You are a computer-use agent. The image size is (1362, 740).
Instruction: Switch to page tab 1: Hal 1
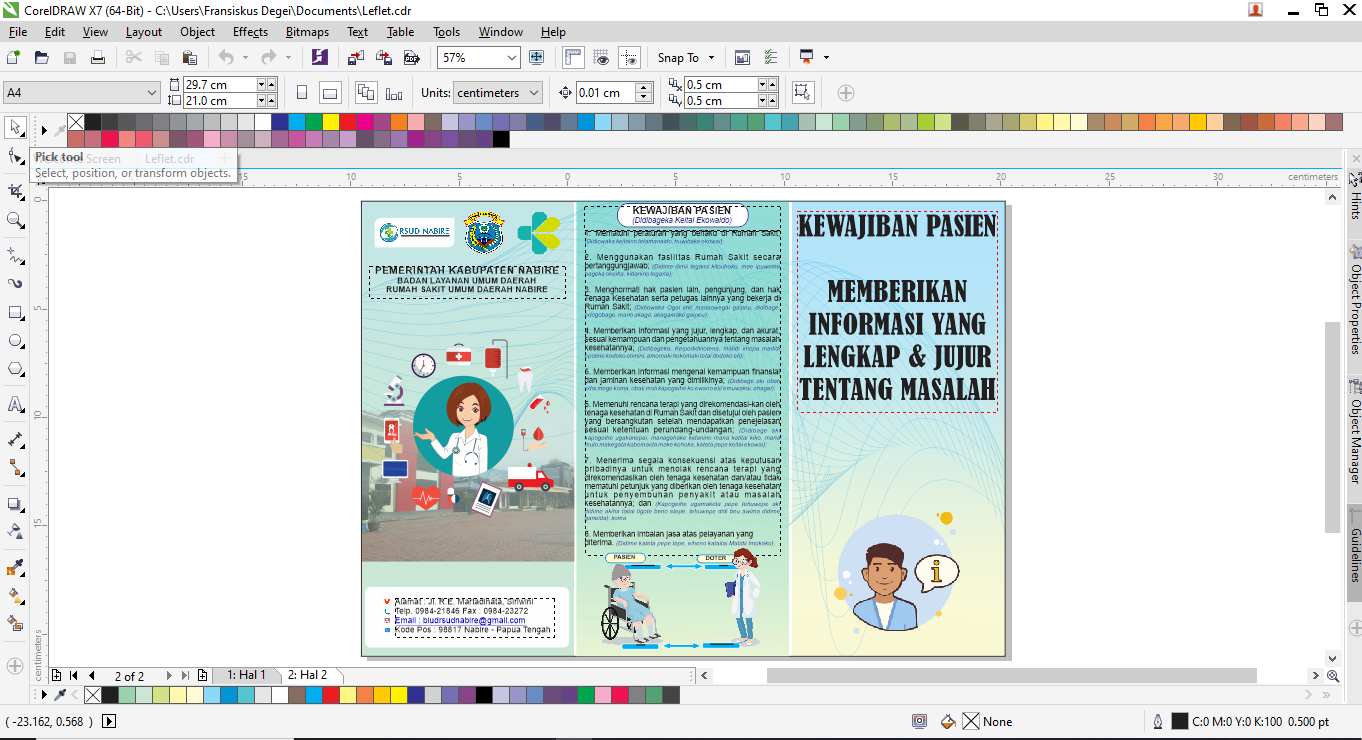[246, 675]
